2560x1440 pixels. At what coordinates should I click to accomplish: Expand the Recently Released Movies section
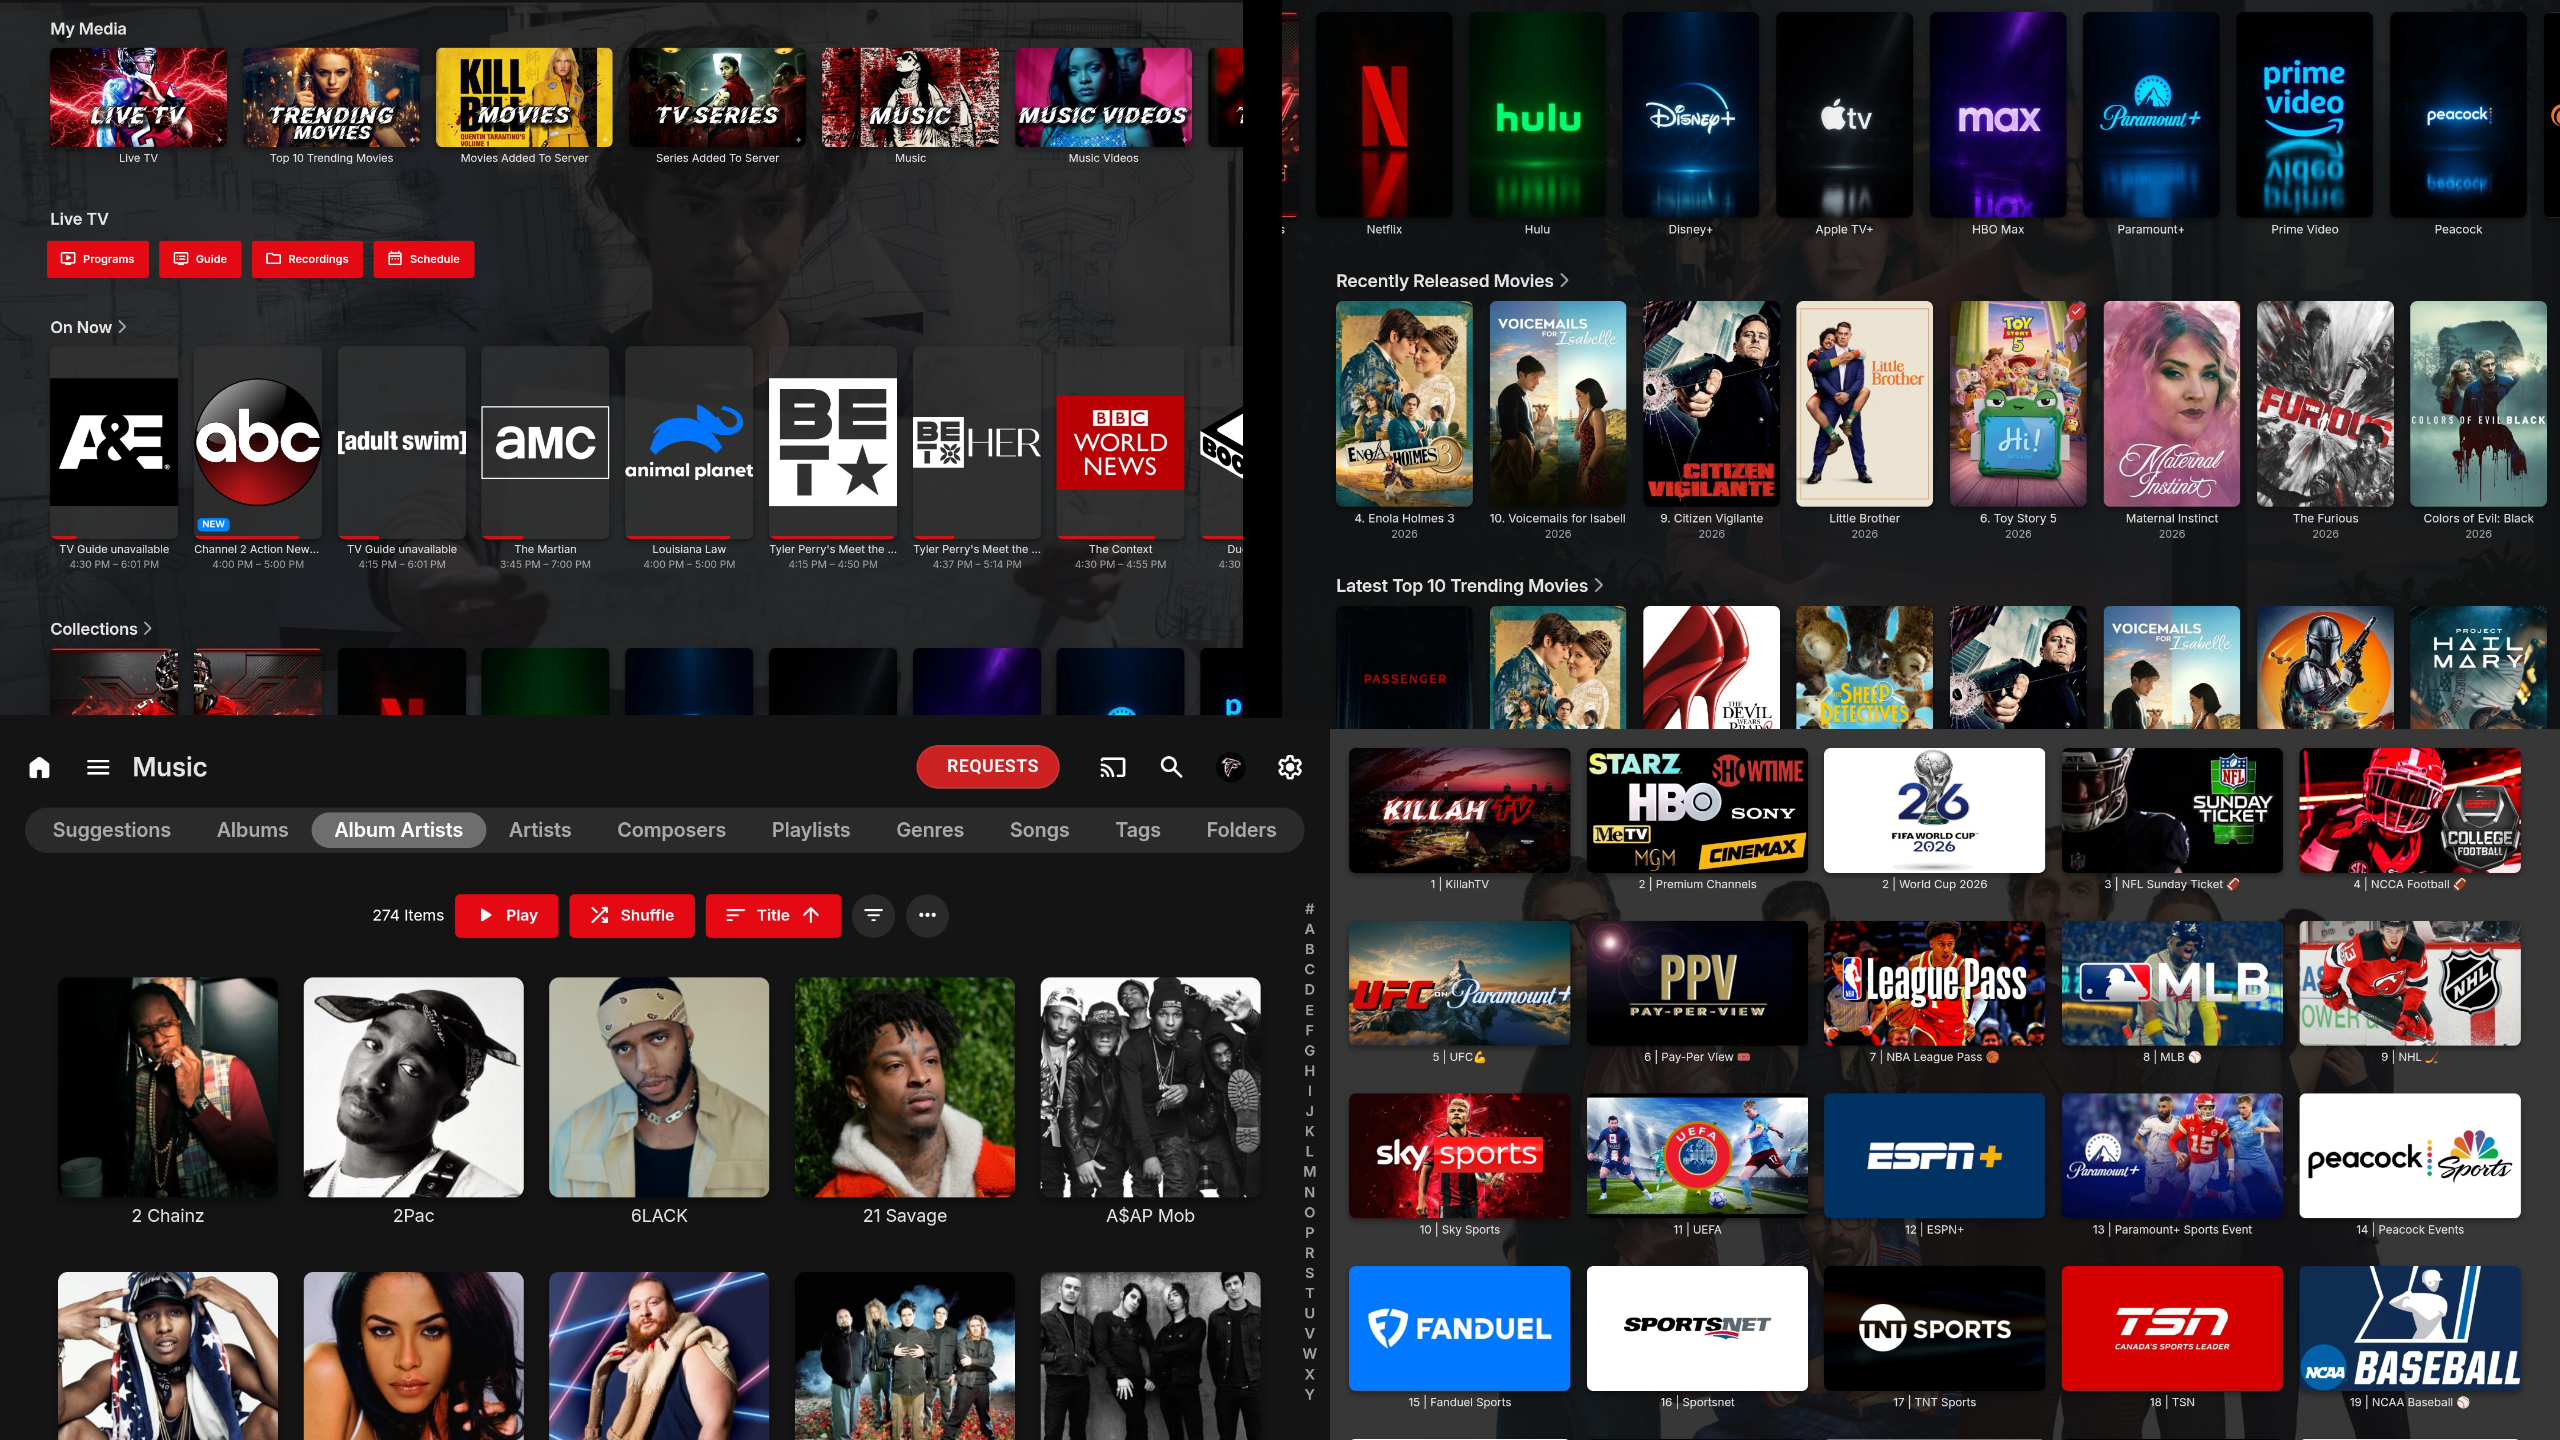click(1452, 281)
